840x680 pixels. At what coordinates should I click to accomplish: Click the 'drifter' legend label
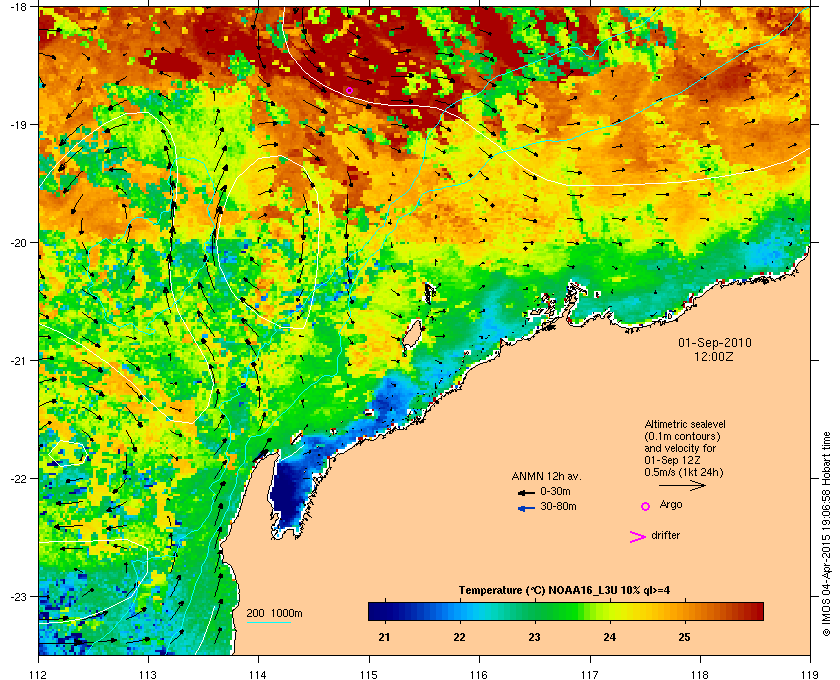click(x=665, y=535)
